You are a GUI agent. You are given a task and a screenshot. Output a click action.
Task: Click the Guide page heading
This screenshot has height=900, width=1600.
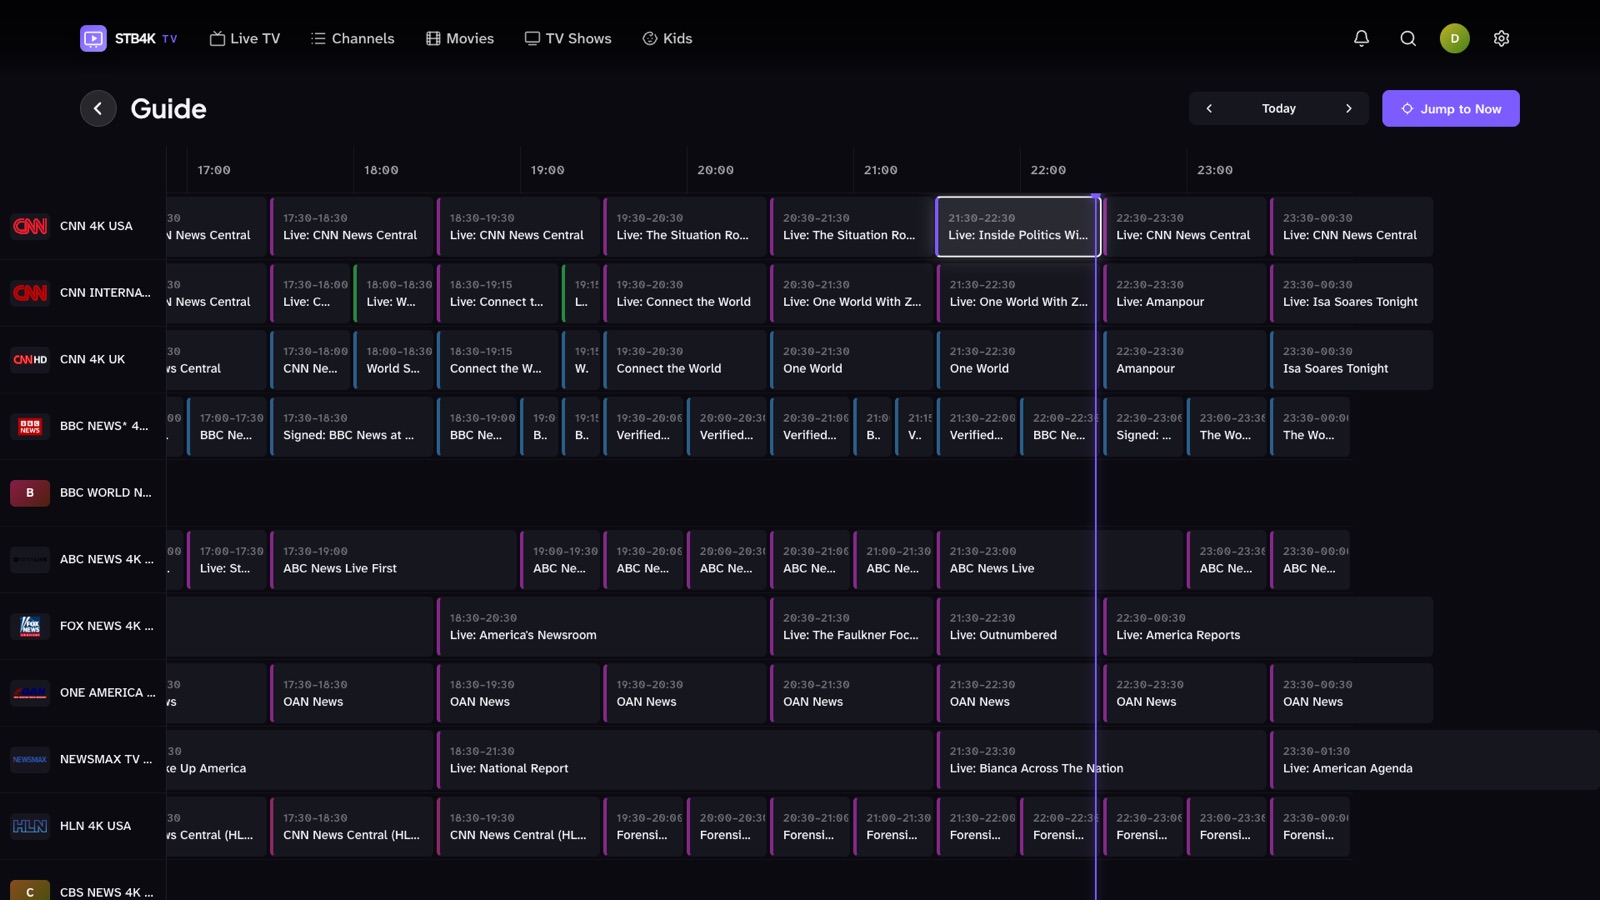tap(168, 109)
